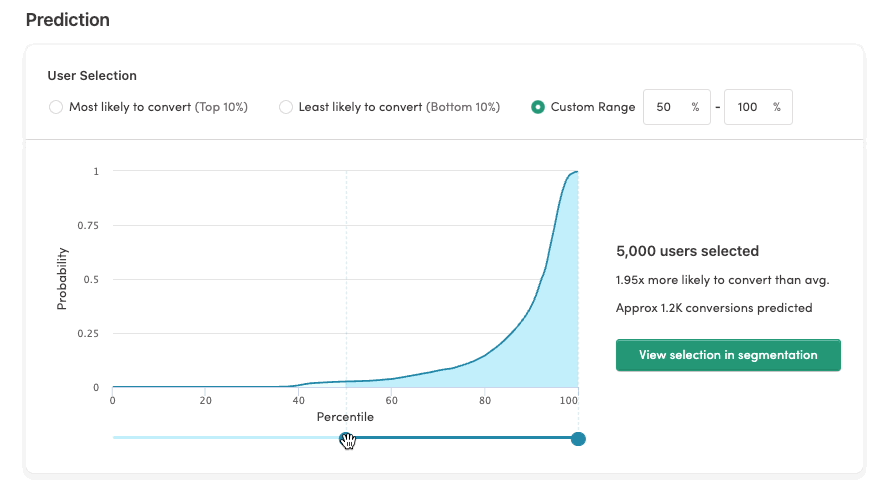The image size is (882, 492).
Task: Click the light unselected slider track portion
Action: [x=226, y=437]
